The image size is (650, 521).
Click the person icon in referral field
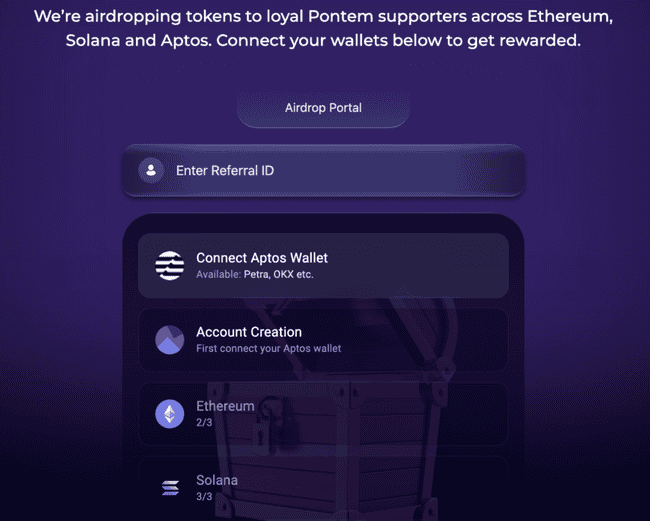151,170
